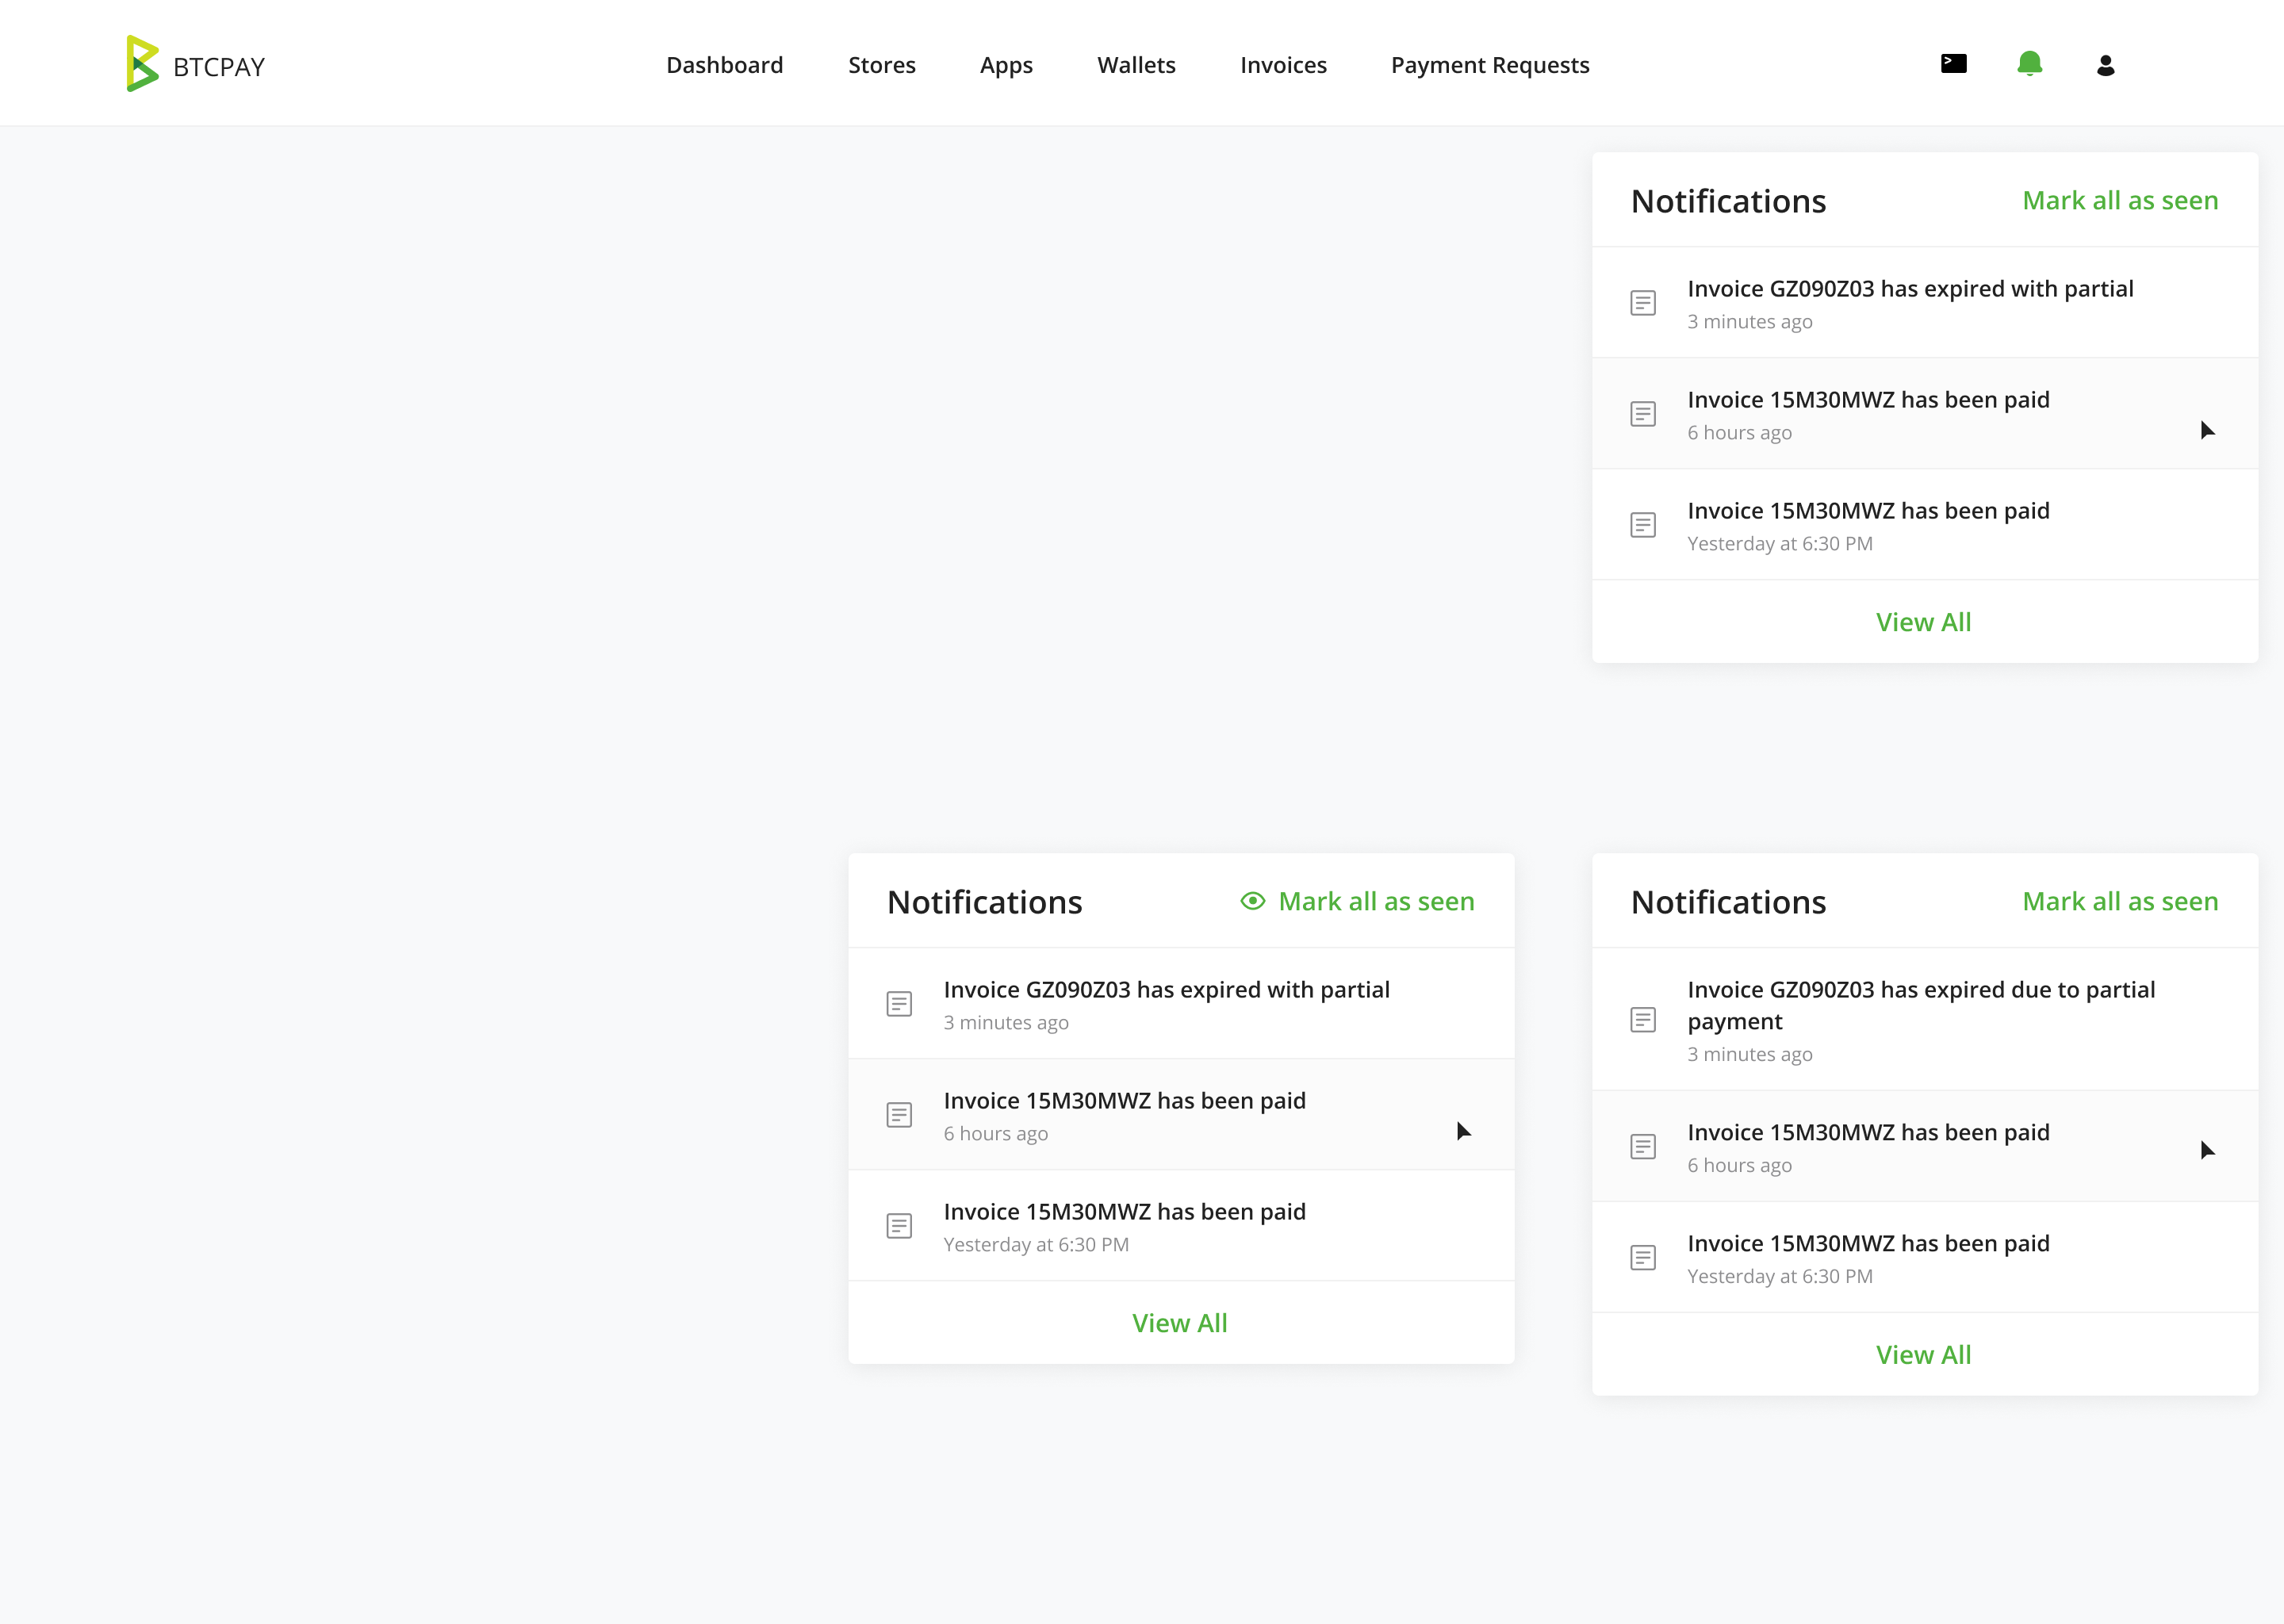
Task: Click document icon of Yesterday row, top-right panel
Action: [x=1643, y=525]
